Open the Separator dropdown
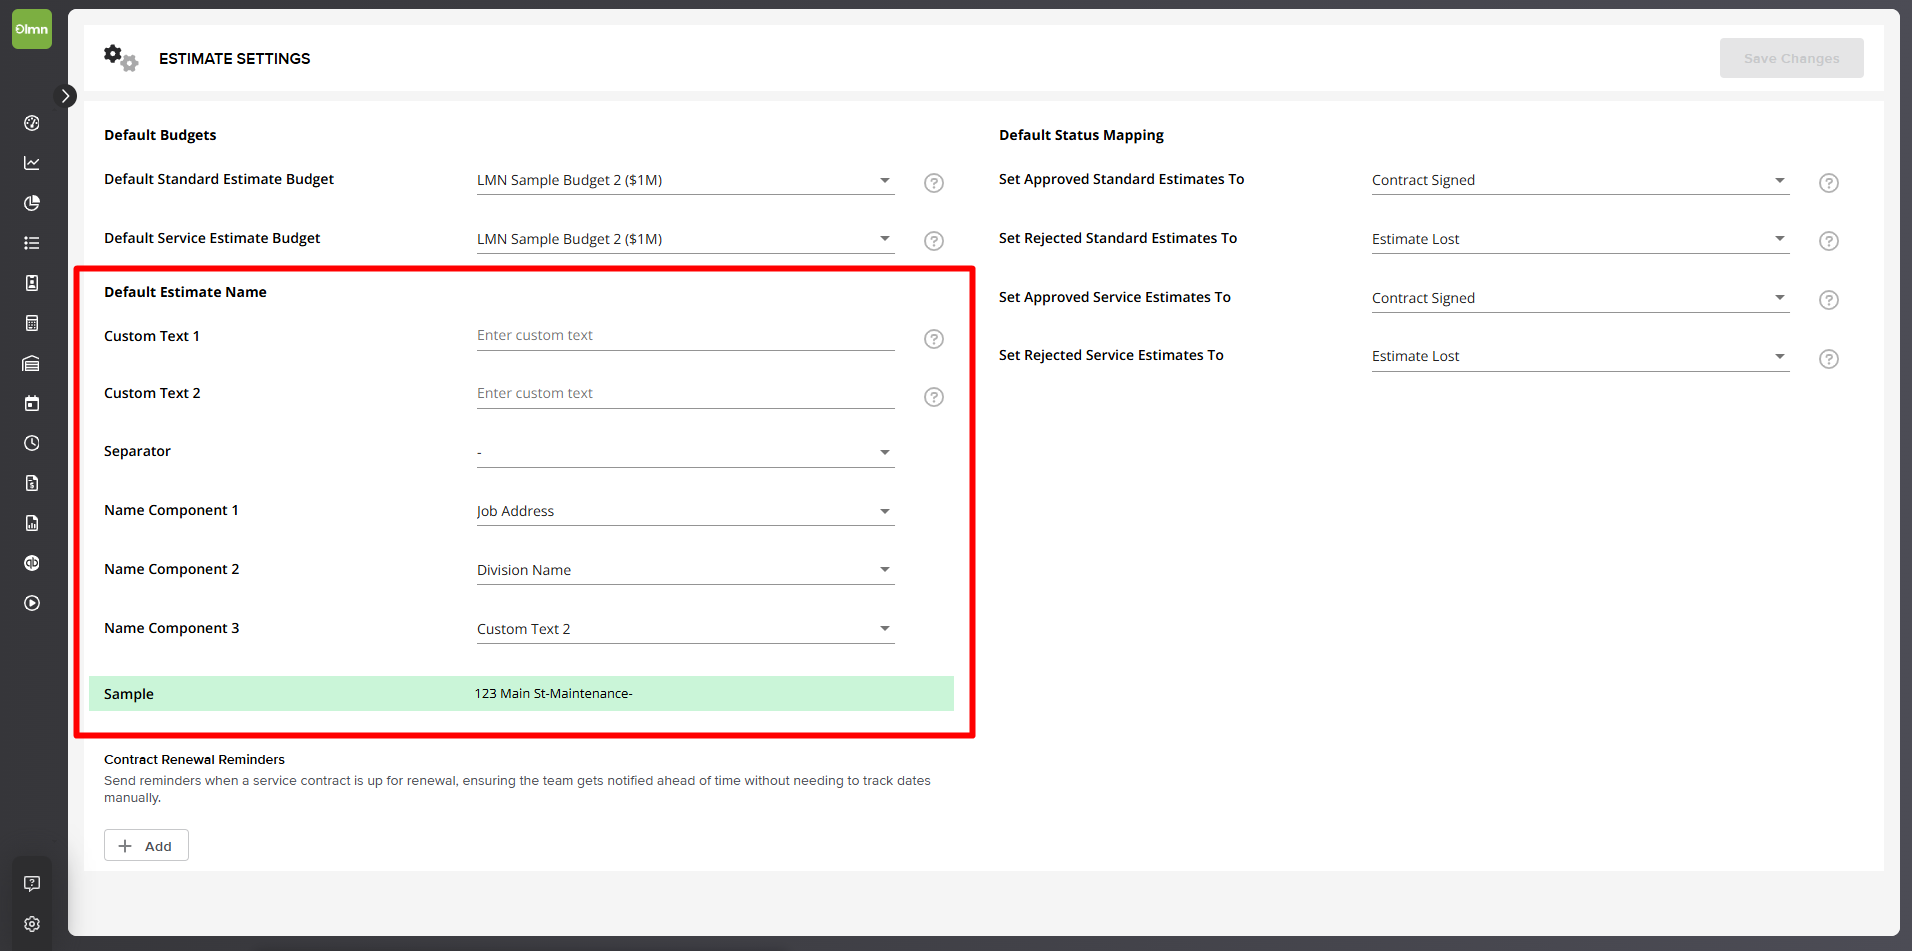The image size is (1912, 951). click(x=685, y=452)
